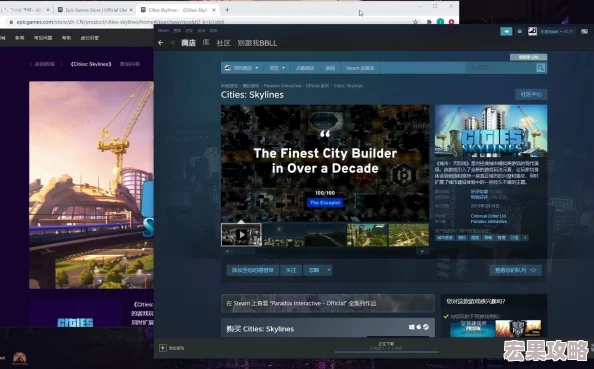This screenshot has height=369, width=594.
Task: Open the Steam announcements megaphone icon
Action: click(506, 31)
